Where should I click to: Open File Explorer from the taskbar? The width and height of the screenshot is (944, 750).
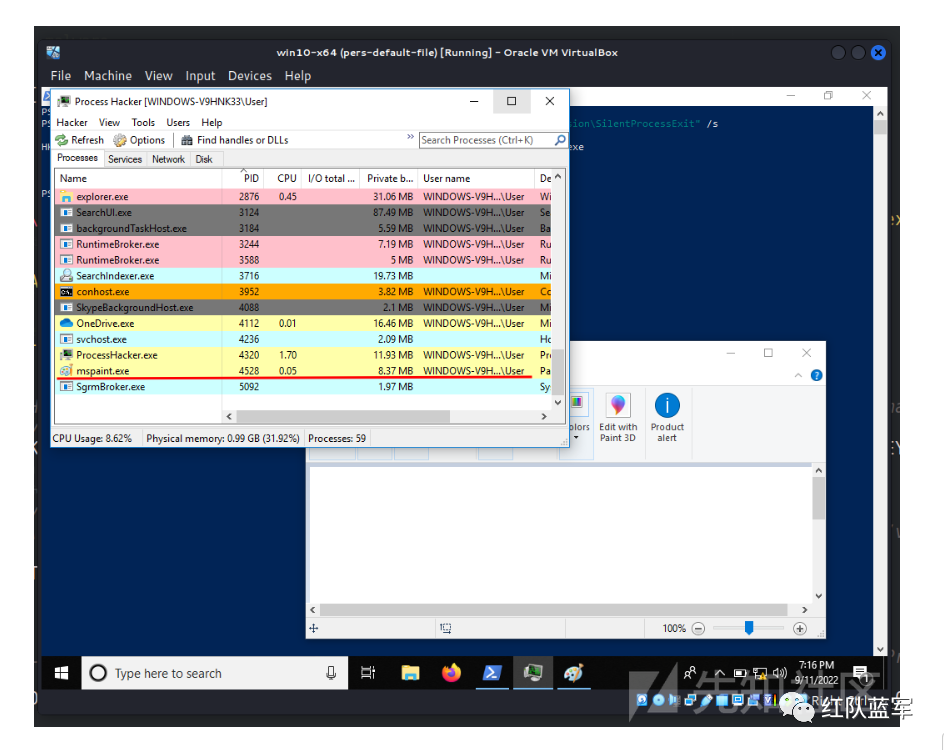click(x=411, y=673)
